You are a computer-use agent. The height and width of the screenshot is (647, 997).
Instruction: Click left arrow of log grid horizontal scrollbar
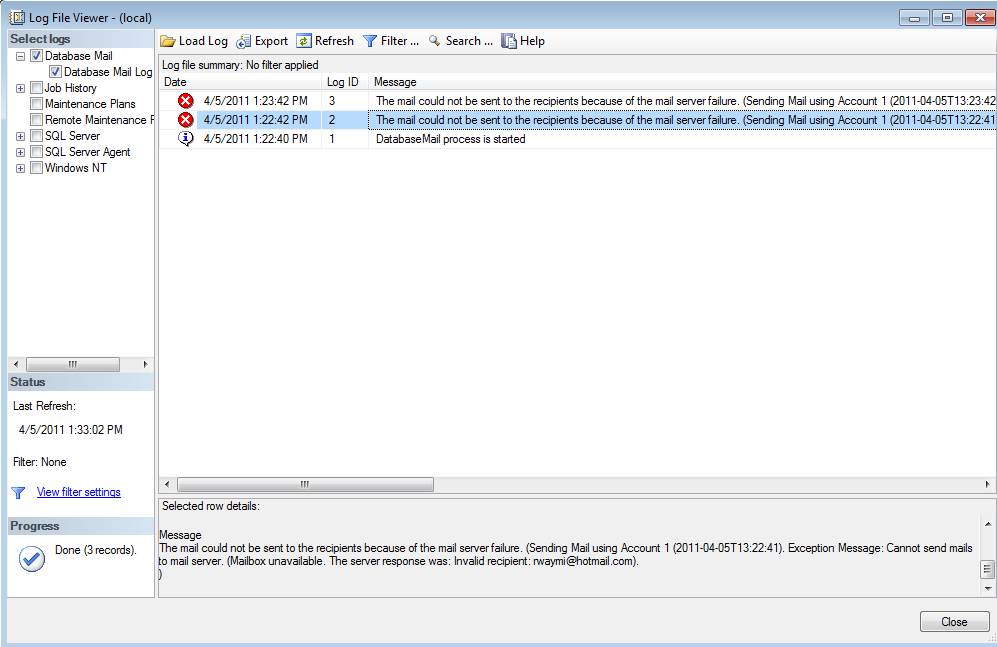point(167,485)
